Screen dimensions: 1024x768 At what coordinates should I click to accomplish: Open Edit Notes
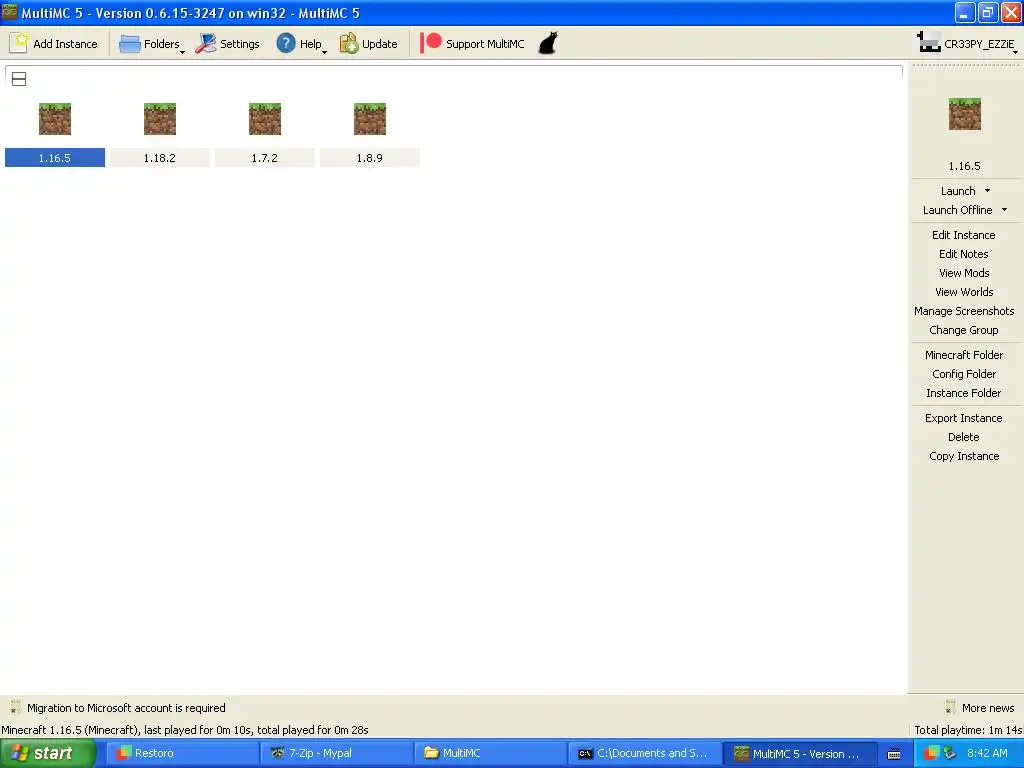click(x=964, y=253)
